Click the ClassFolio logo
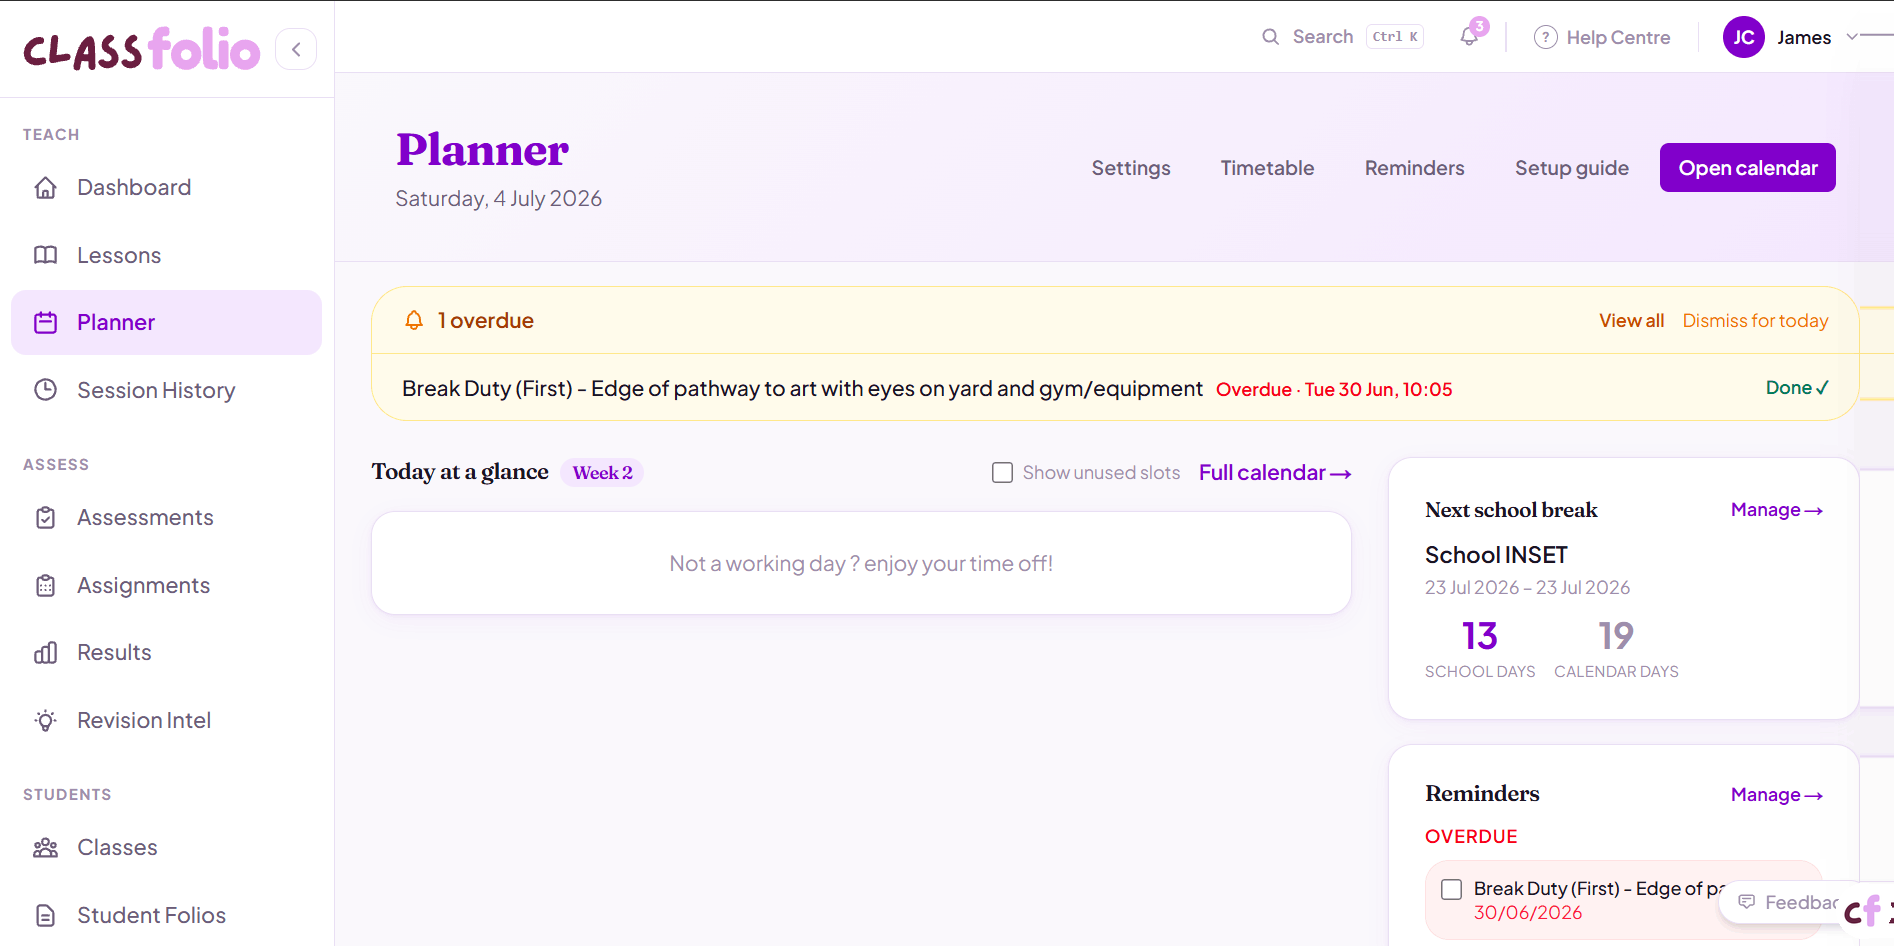This screenshot has width=1894, height=946. (x=141, y=49)
